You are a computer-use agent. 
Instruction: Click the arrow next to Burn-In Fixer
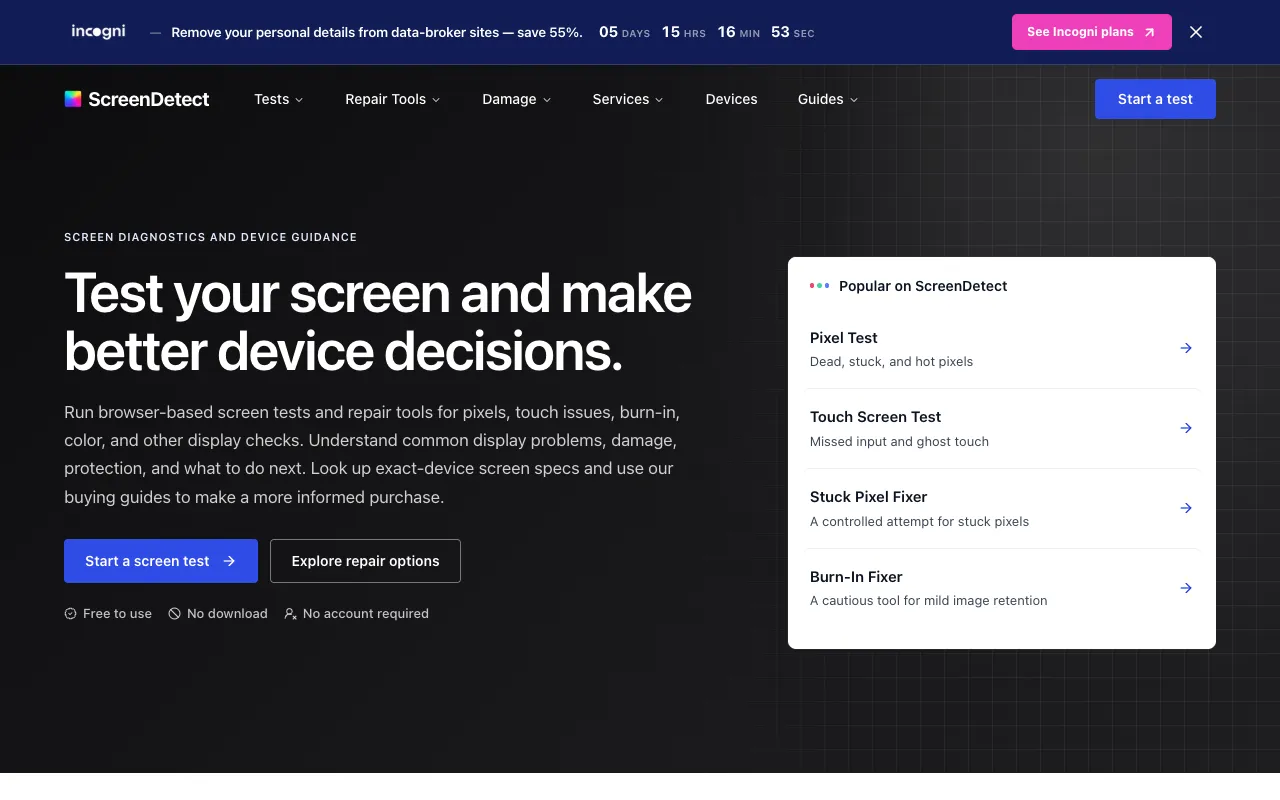1186,588
